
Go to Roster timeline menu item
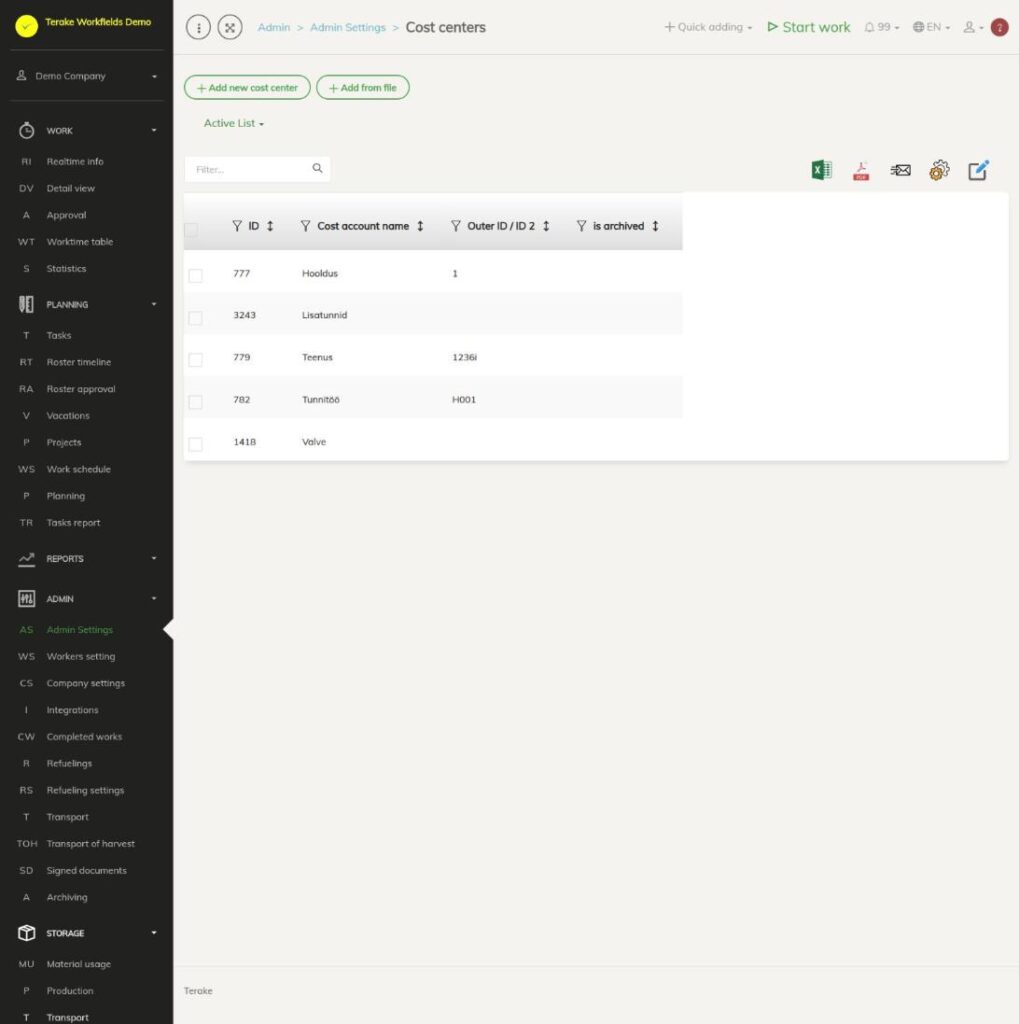click(78, 362)
